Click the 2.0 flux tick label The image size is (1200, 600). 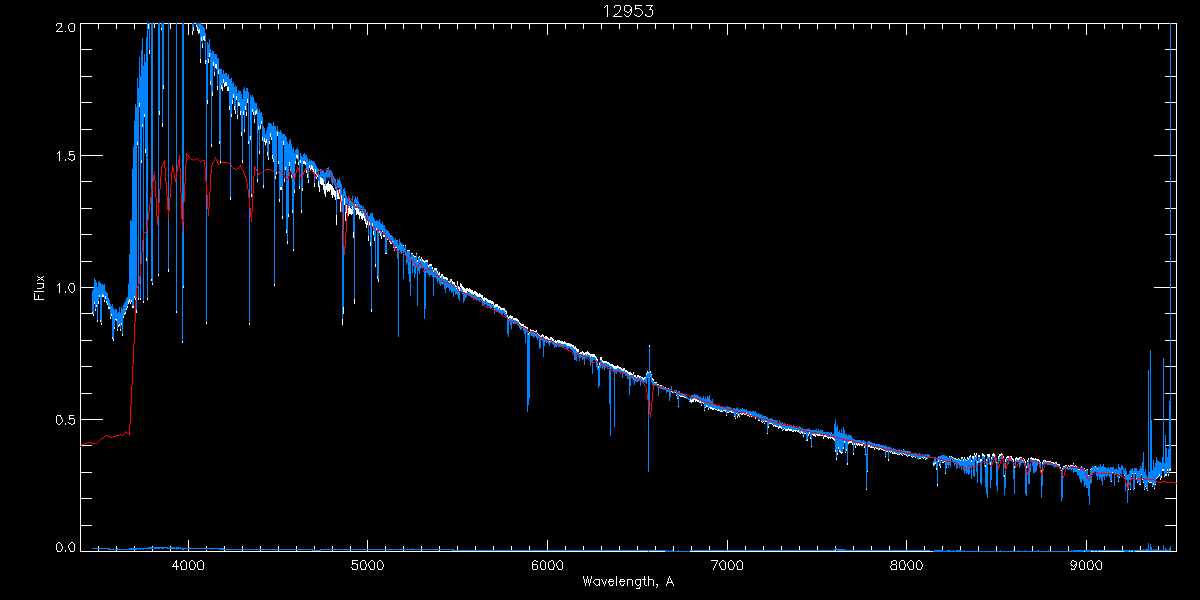[x=66, y=28]
